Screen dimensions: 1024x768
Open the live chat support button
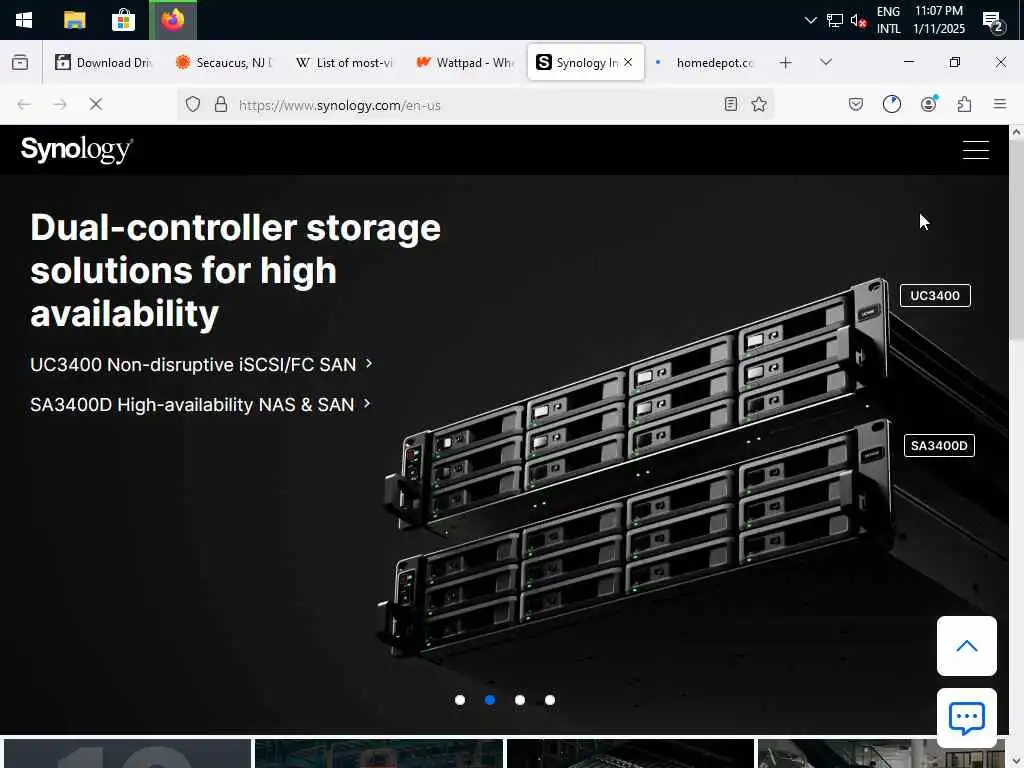click(x=967, y=718)
